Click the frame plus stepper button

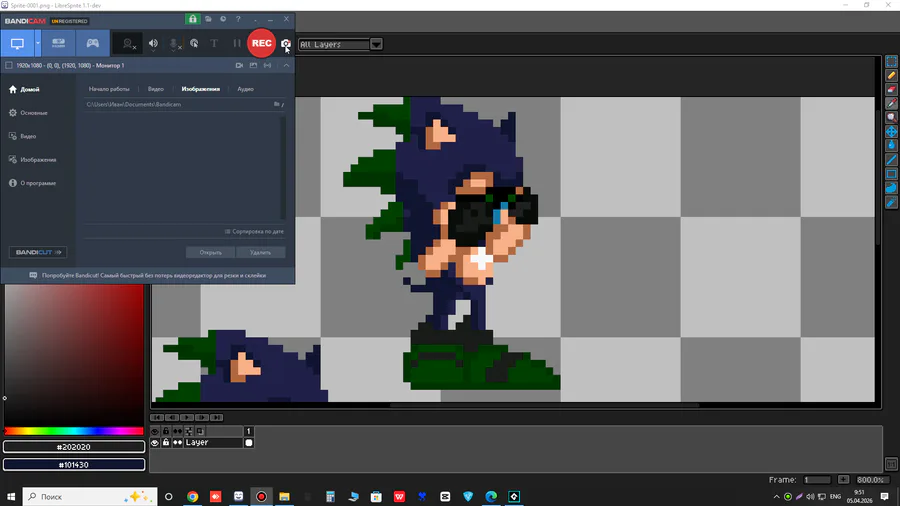pyautogui.click(x=843, y=480)
